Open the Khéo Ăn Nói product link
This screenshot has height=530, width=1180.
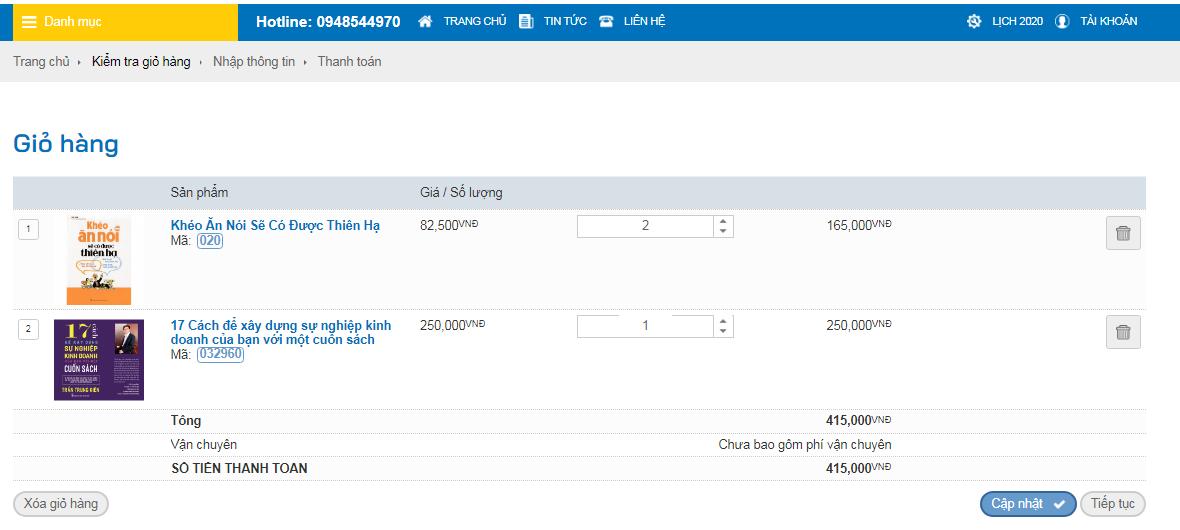(275, 225)
